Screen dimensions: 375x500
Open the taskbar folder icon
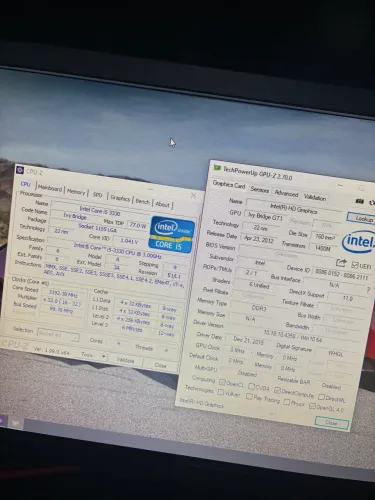pos(15,423)
